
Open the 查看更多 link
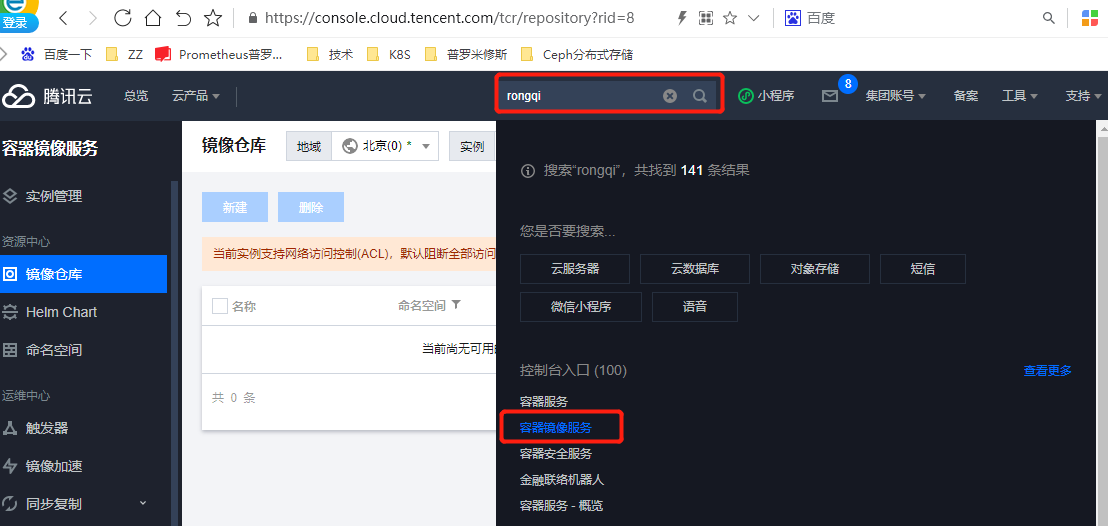point(1048,370)
